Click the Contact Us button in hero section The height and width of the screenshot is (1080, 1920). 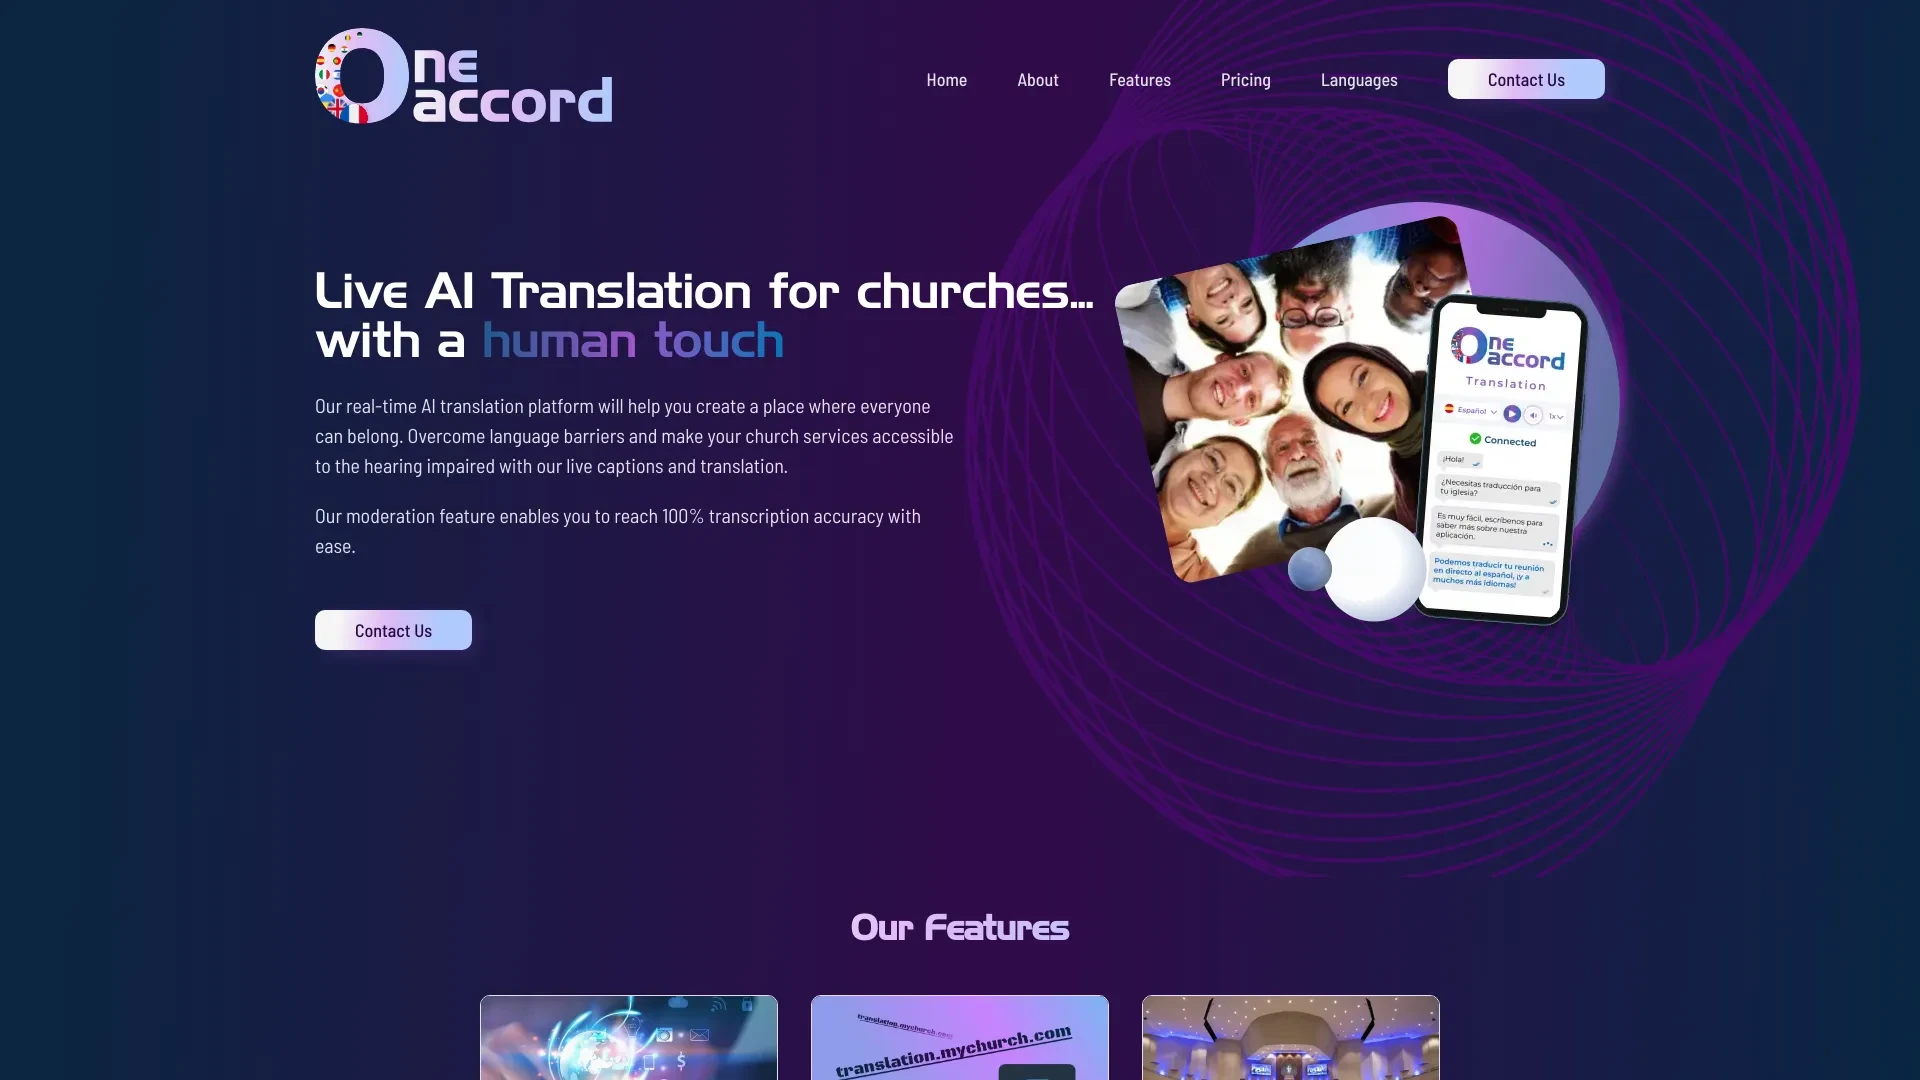click(393, 629)
